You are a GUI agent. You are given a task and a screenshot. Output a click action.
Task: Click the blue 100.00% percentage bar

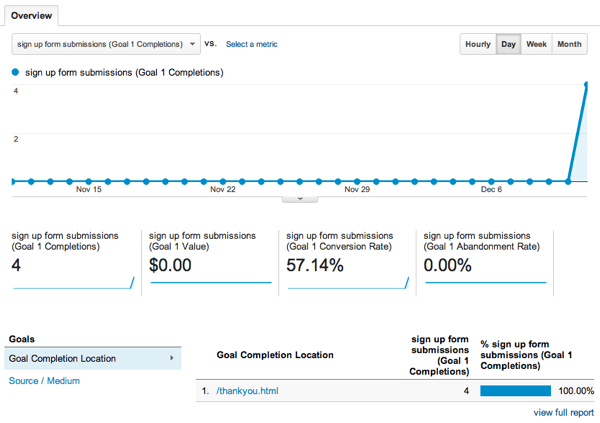(515, 391)
